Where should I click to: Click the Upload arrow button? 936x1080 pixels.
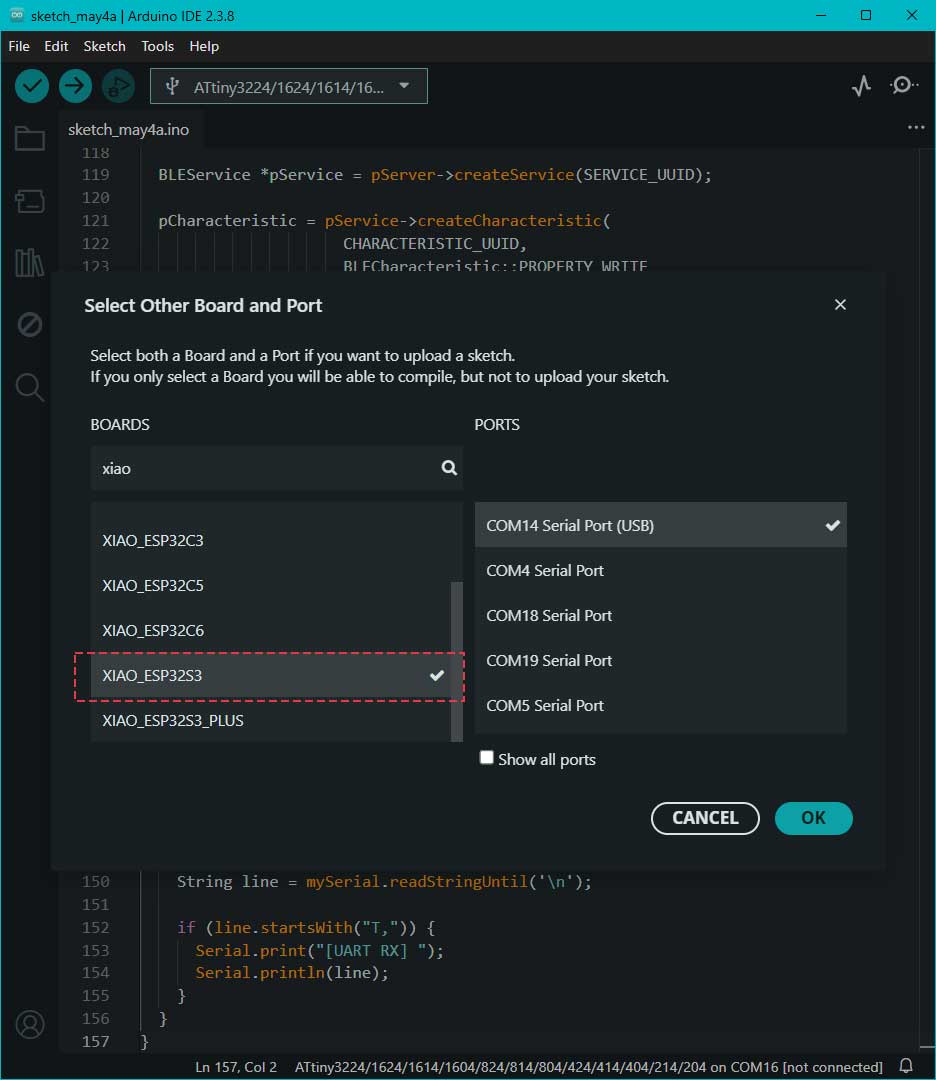point(75,86)
